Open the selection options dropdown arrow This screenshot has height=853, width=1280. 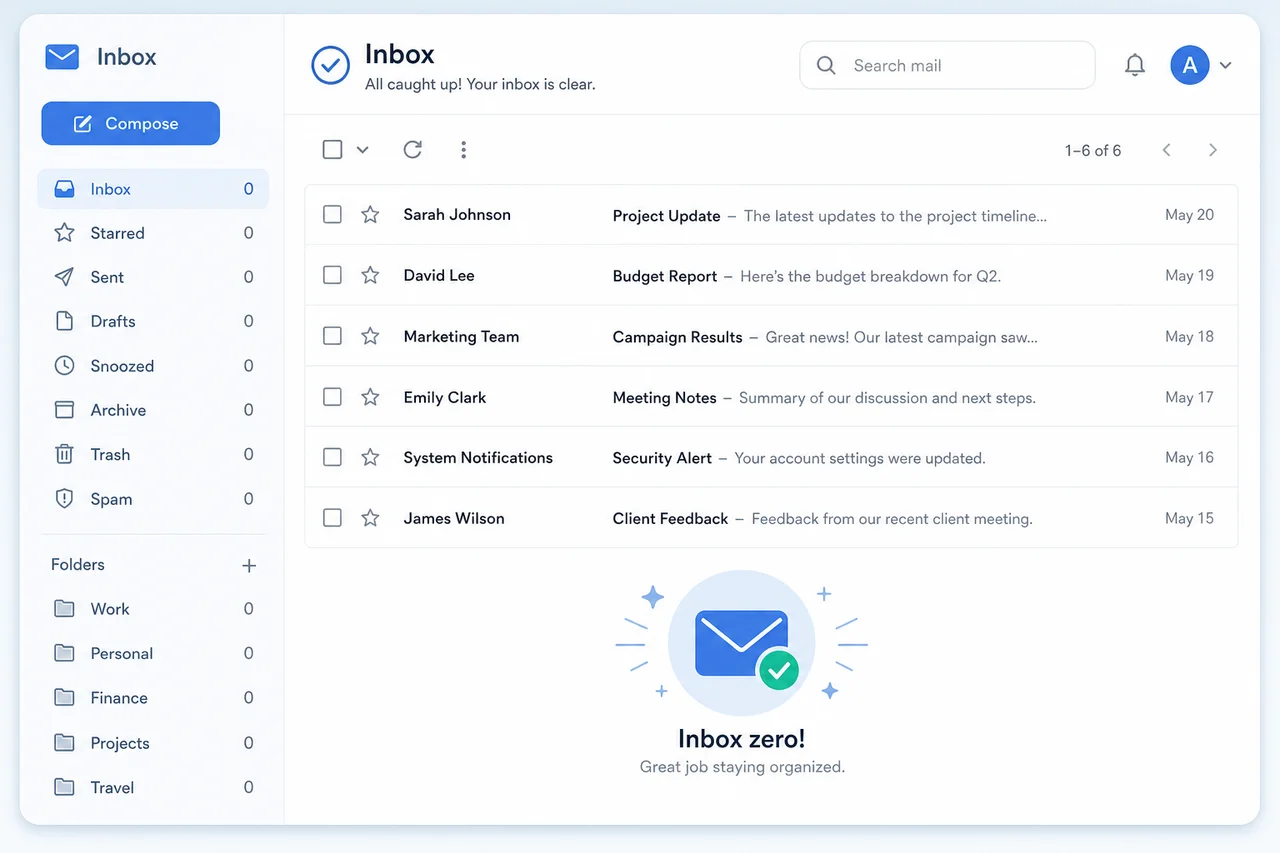click(363, 150)
